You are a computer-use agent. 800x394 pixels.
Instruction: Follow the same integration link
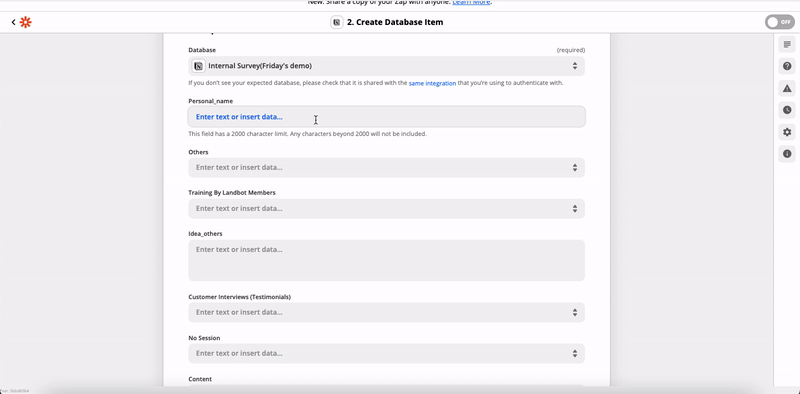point(432,83)
